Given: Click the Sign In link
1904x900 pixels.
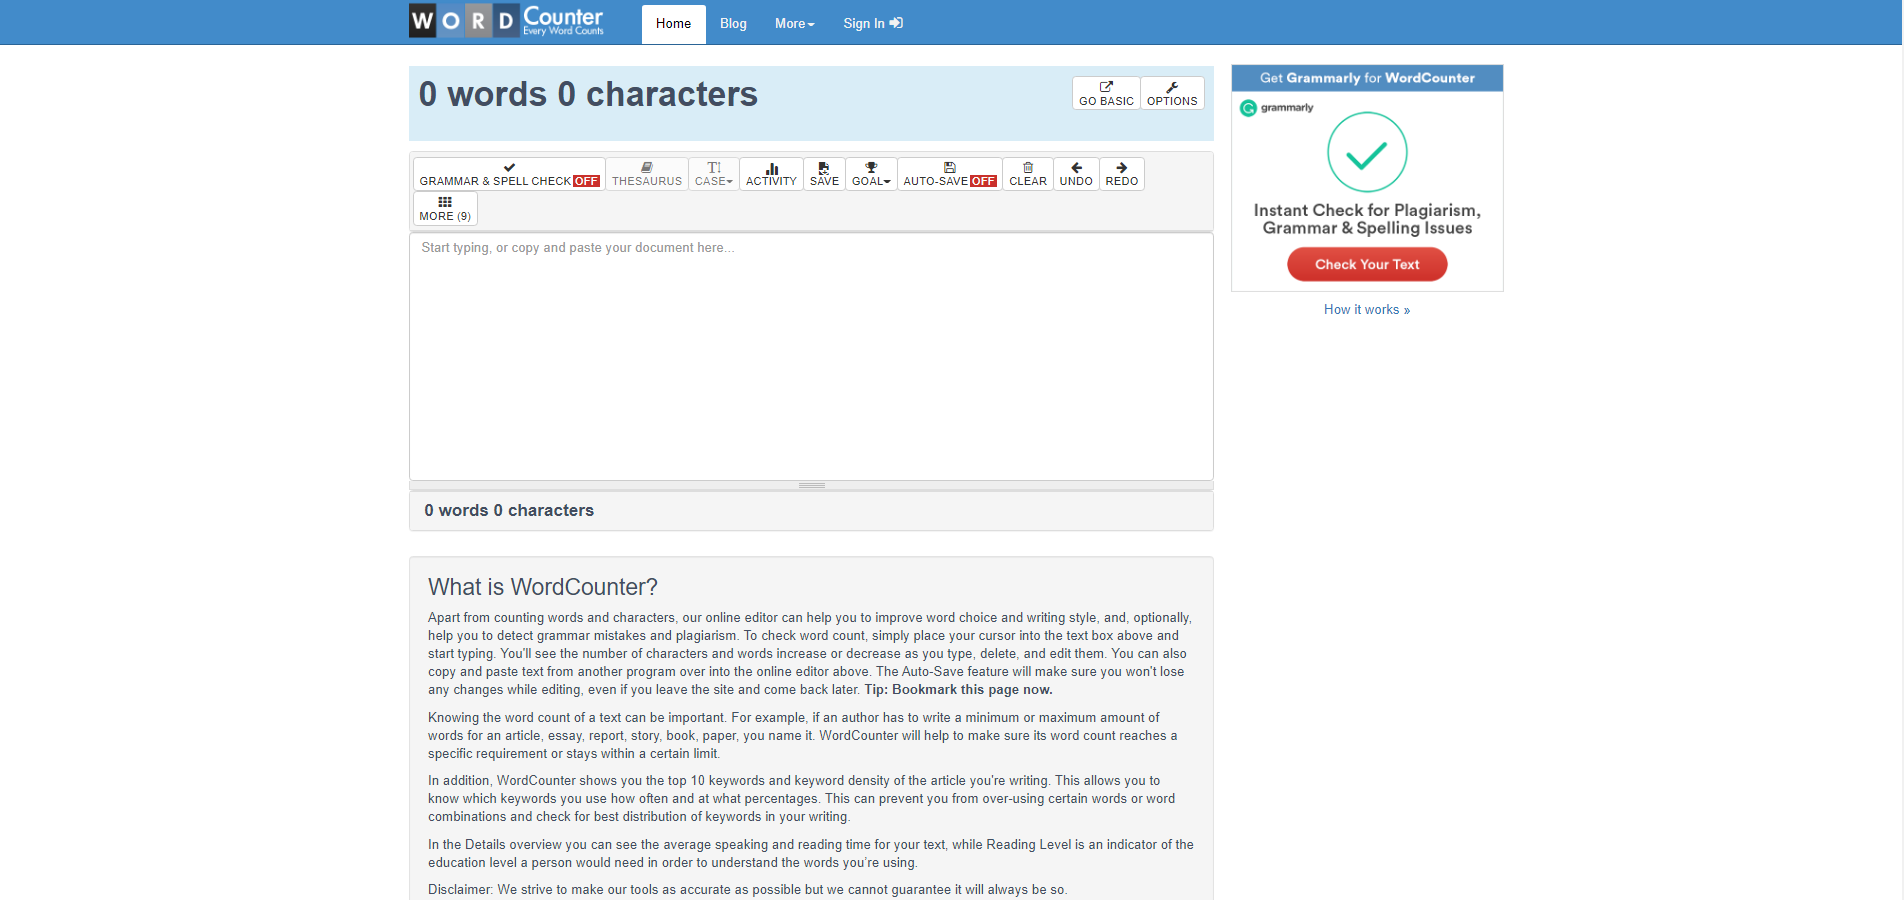Looking at the screenshot, I should [x=872, y=24].
